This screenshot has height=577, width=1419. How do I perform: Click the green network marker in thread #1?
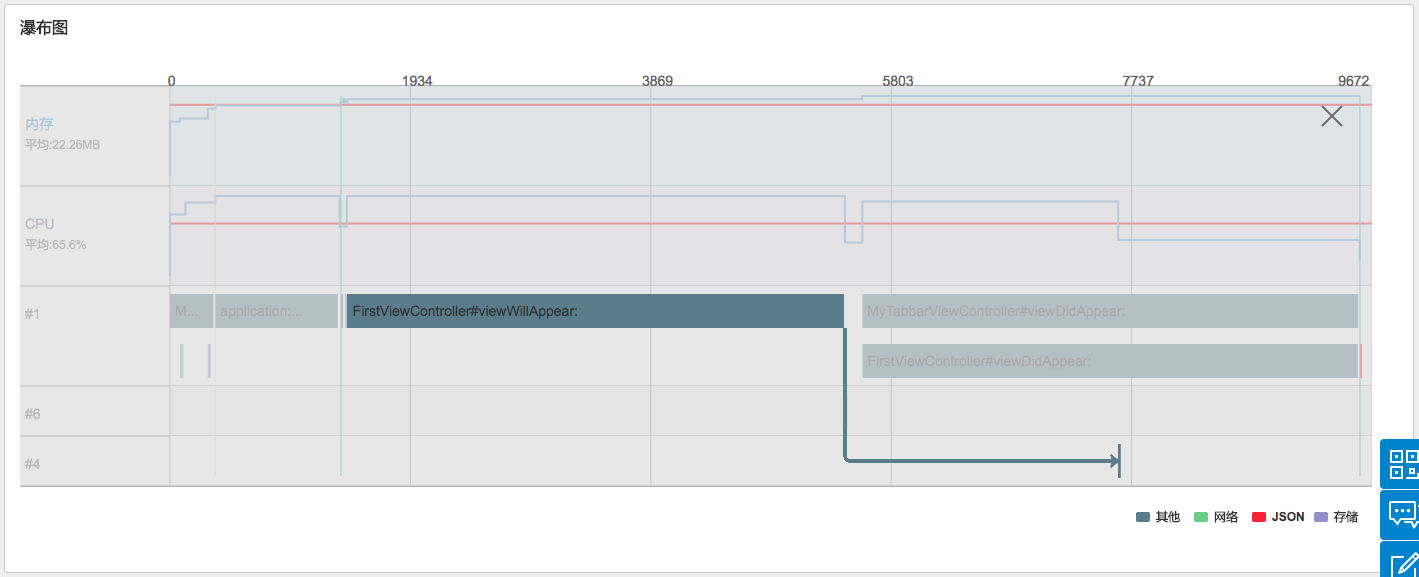tap(181, 361)
